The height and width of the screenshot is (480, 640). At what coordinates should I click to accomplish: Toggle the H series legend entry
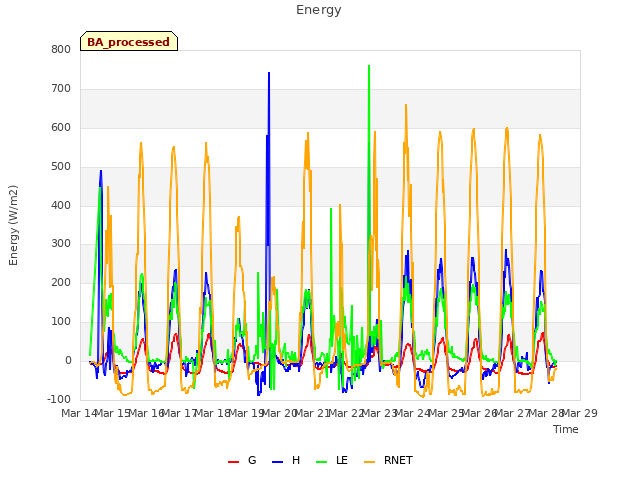[286, 460]
